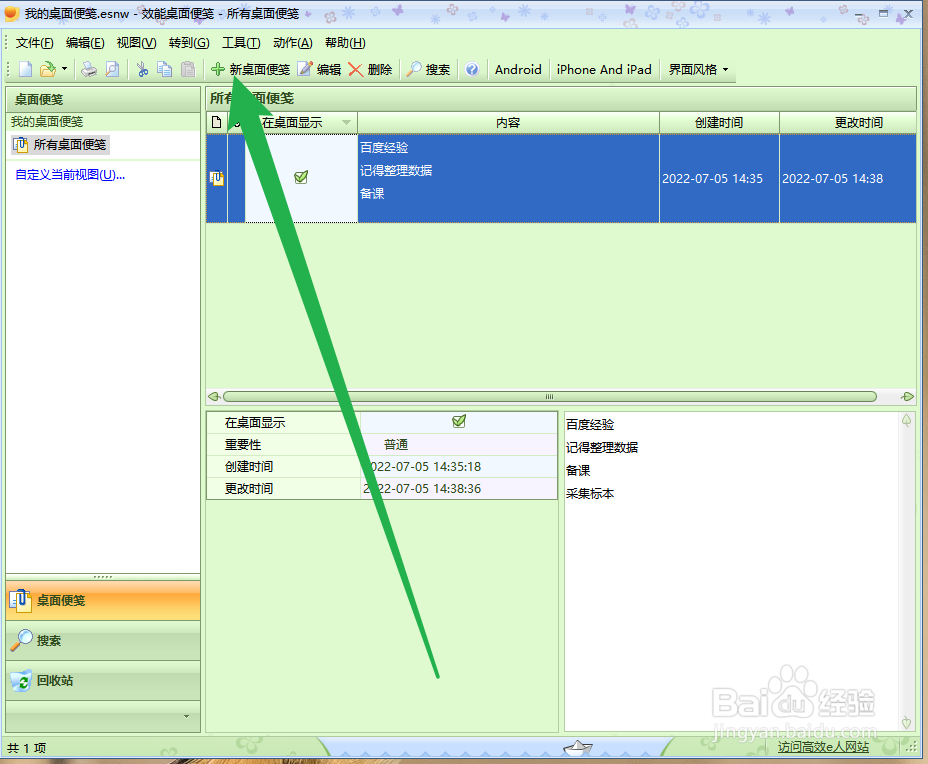This screenshot has width=928, height=764.
Task: Open file with the folder icon
Action: point(47,69)
